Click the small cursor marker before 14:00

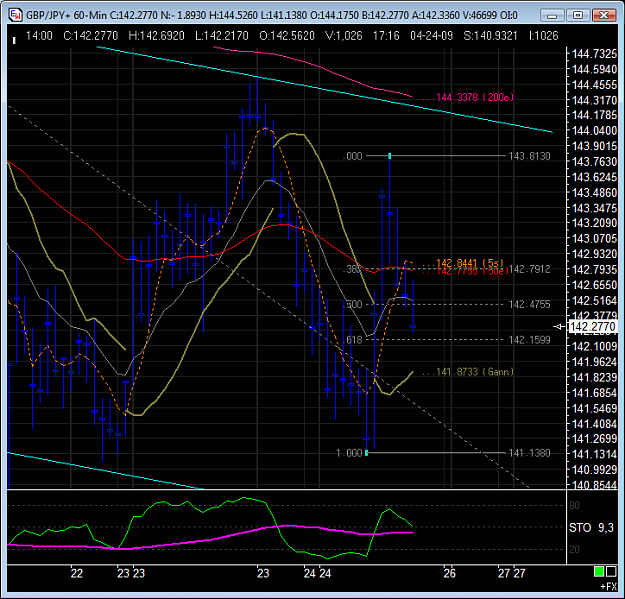click(x=14, y=40)
